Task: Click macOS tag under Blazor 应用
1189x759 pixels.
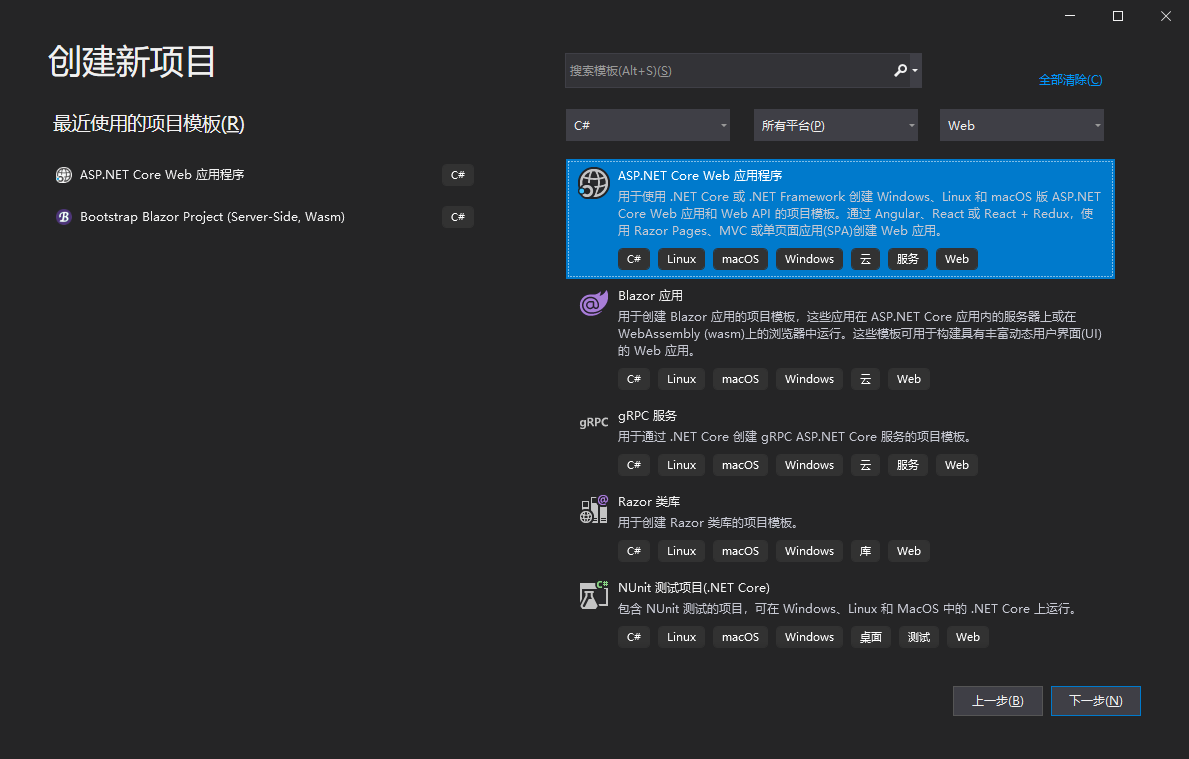Action: (740, 379)
